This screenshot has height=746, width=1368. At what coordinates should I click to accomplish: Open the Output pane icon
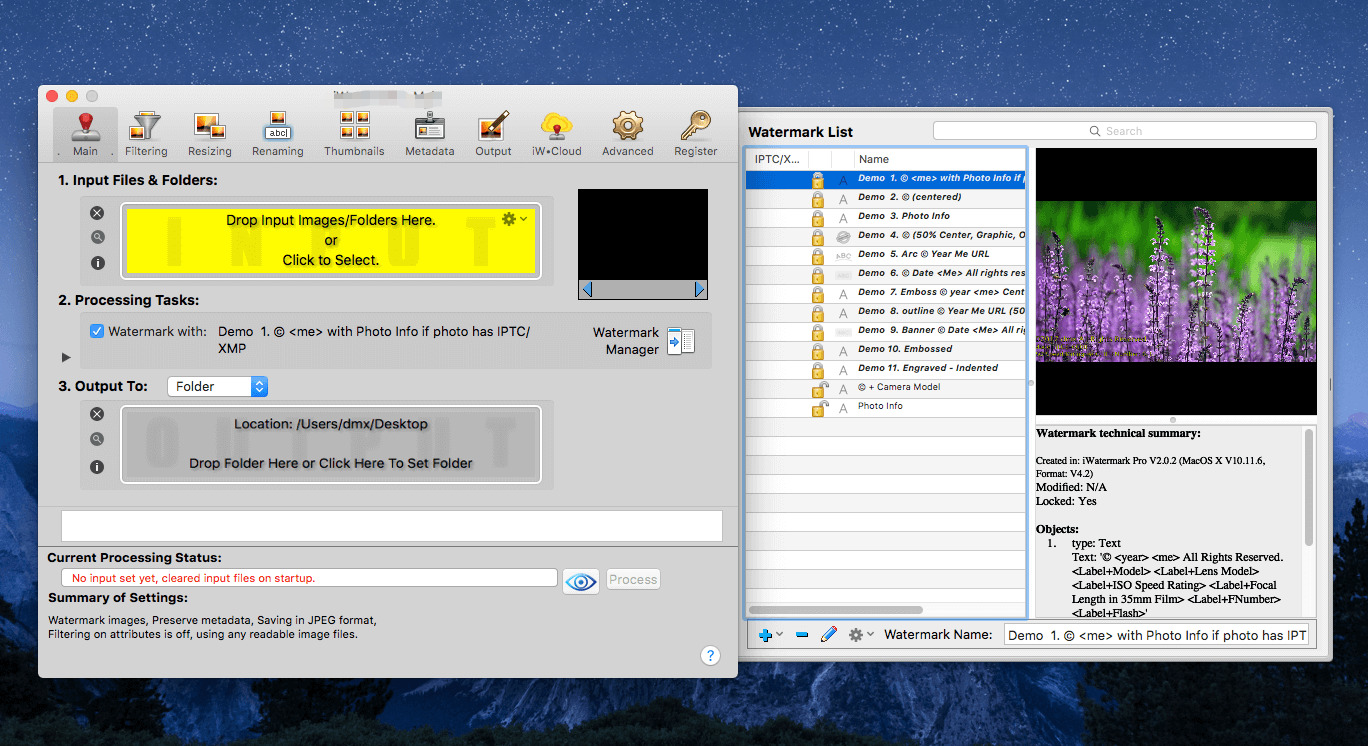pyautogui.click(x=493, y=134)
